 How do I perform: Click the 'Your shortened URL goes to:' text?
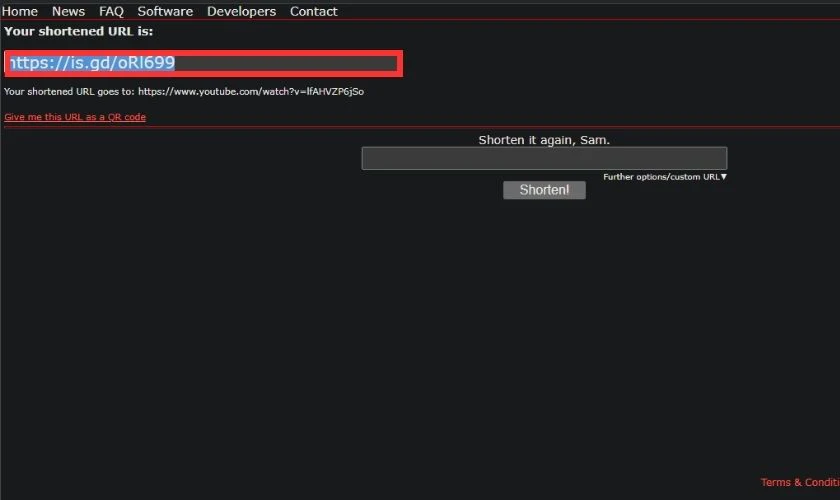[x=69, y=92]
